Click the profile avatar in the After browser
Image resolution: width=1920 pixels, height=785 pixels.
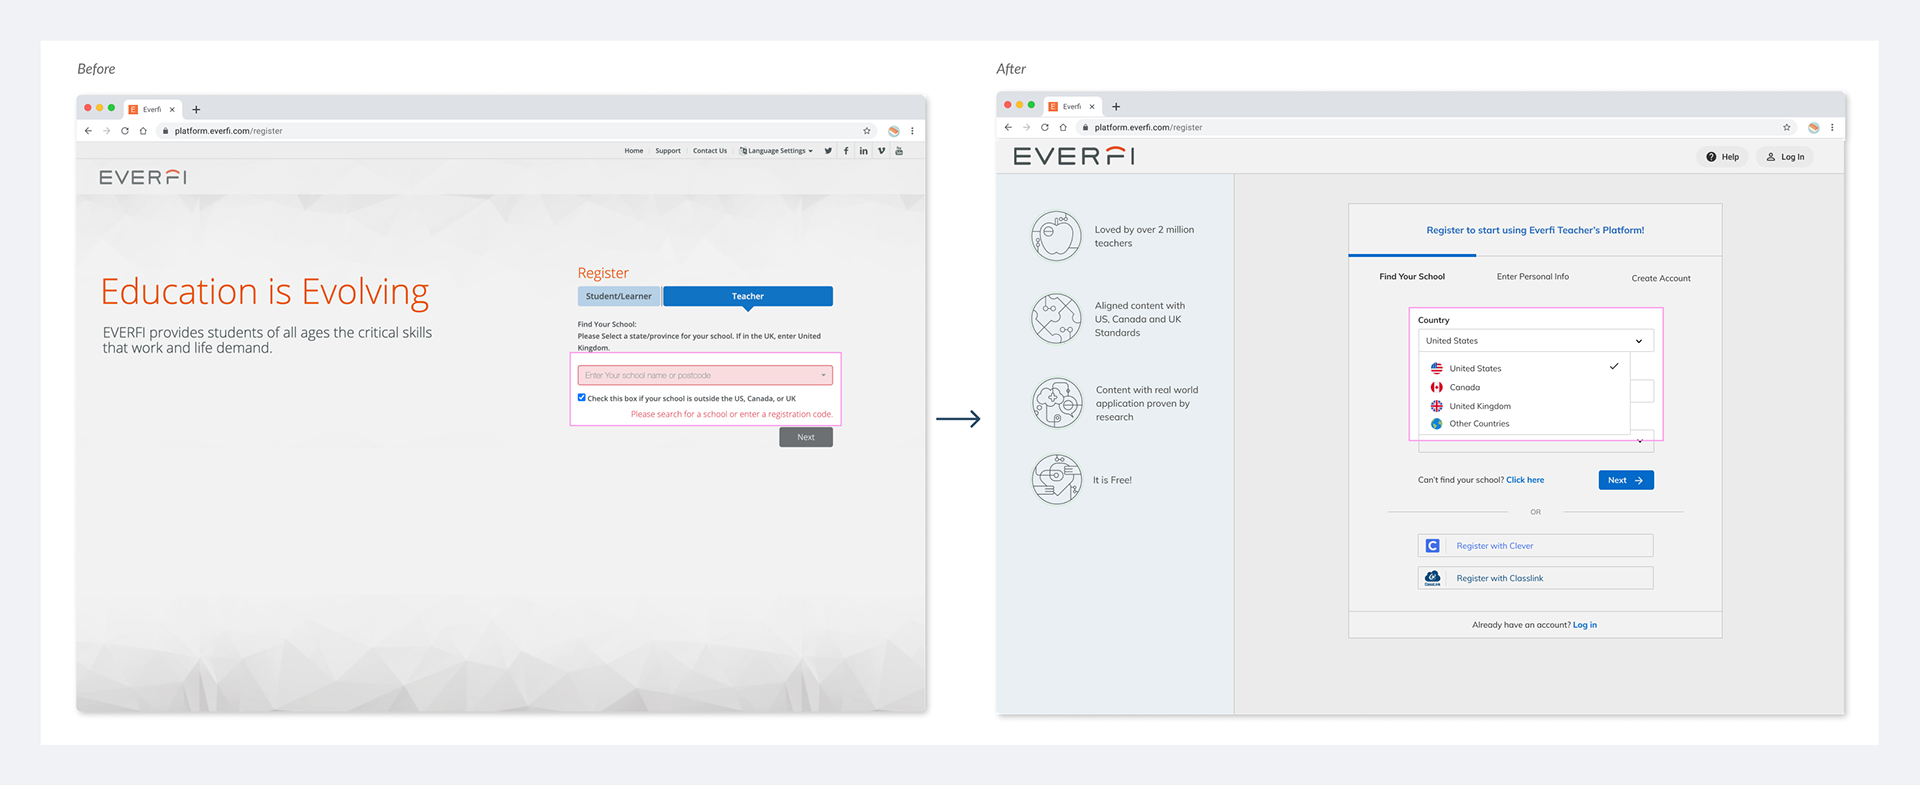point(1814,127)
